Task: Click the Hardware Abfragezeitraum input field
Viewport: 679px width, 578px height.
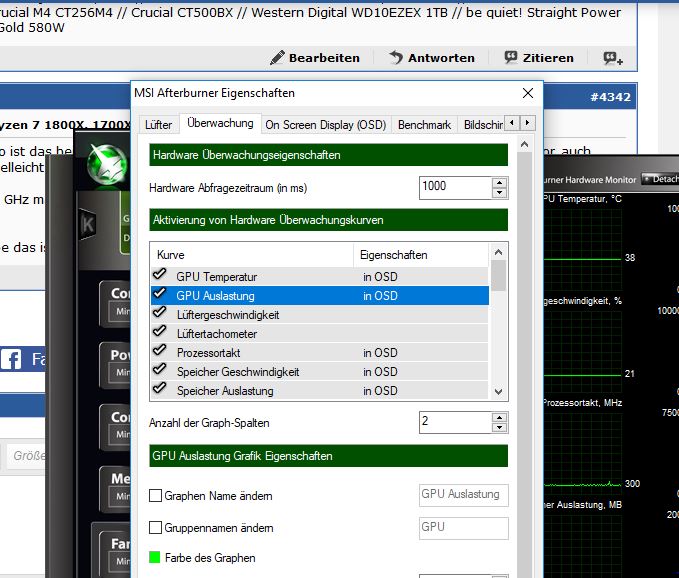Action: (x=456, y=187)
